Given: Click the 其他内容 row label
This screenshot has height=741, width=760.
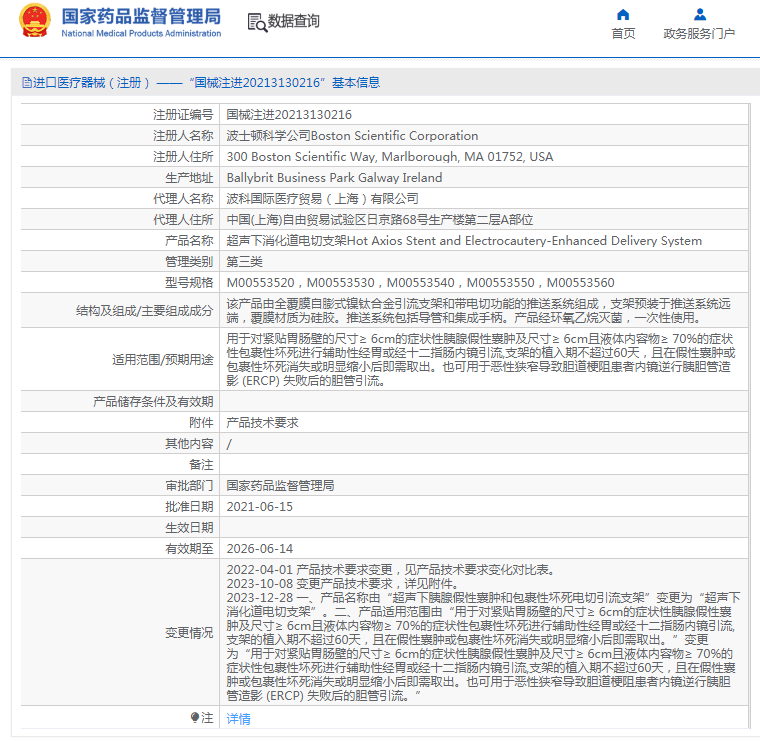Looking at the screenshot, I should [x=189, y=443].
